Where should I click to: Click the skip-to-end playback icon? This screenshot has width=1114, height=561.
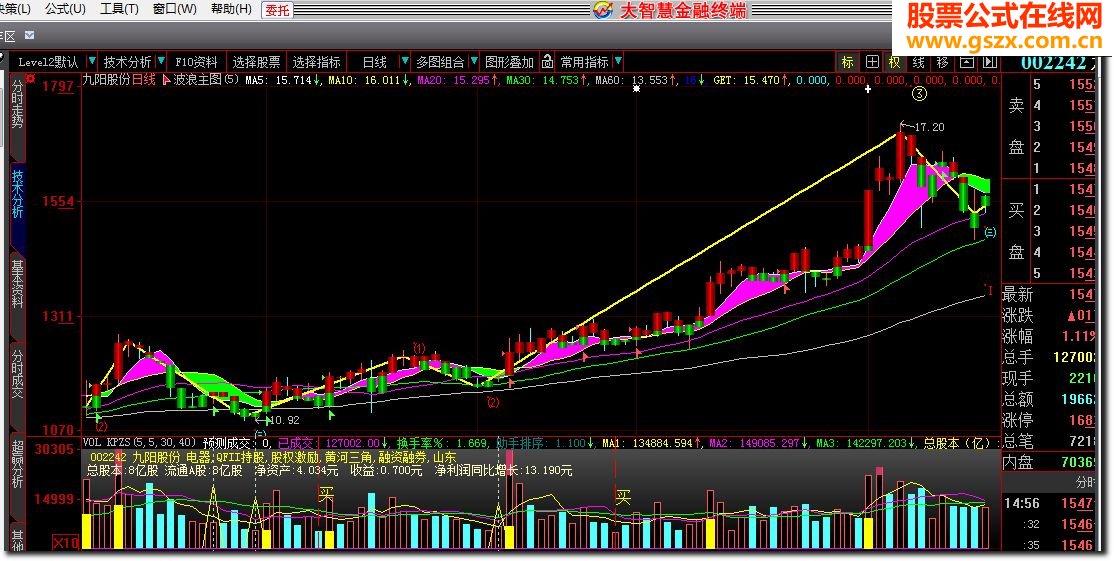990,62
